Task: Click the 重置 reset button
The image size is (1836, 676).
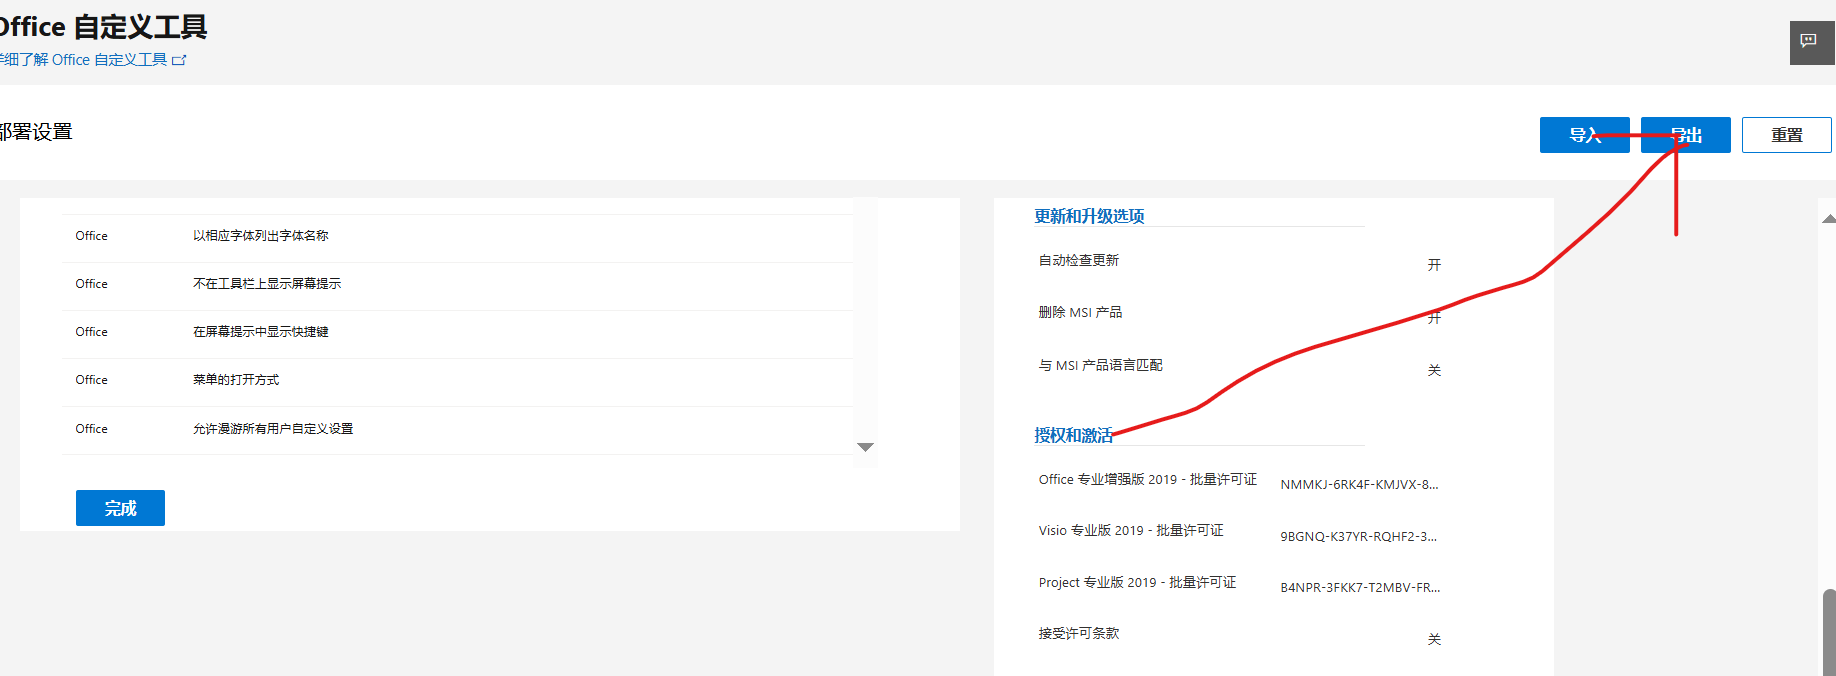Action: [x=1787, y=135]
